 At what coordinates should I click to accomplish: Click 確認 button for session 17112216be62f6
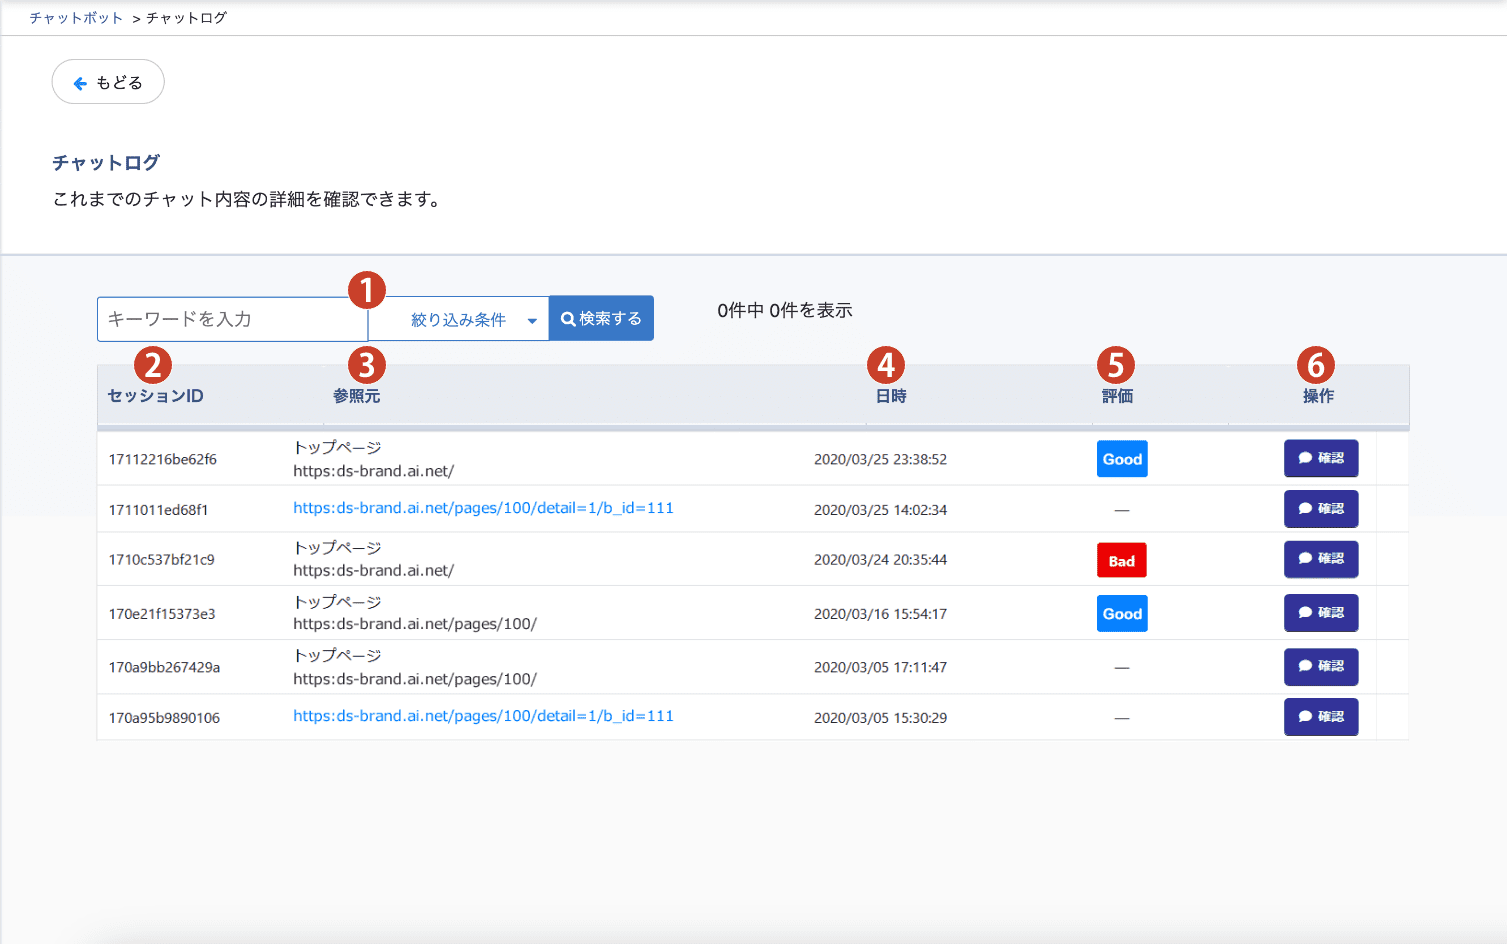pyautogui.click(x=1320, y=459)
